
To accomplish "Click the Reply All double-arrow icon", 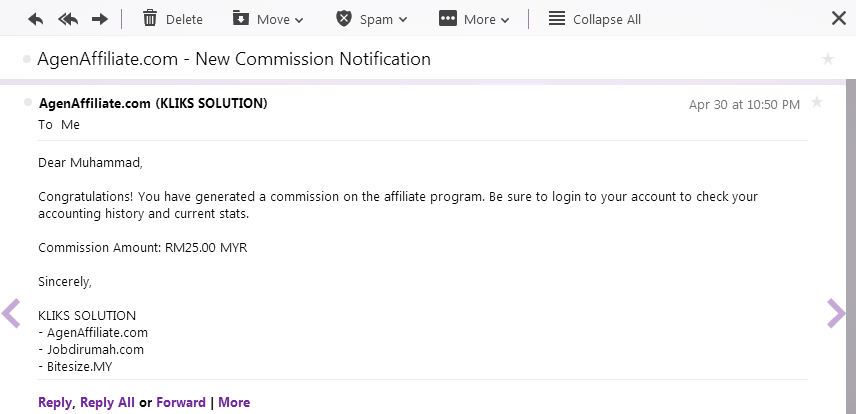I will pyautogui.click(x=68, y=20).
